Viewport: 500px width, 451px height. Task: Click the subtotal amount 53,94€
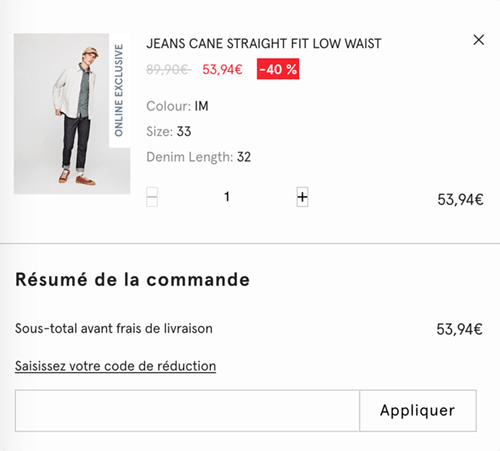(x=459, y=329)
